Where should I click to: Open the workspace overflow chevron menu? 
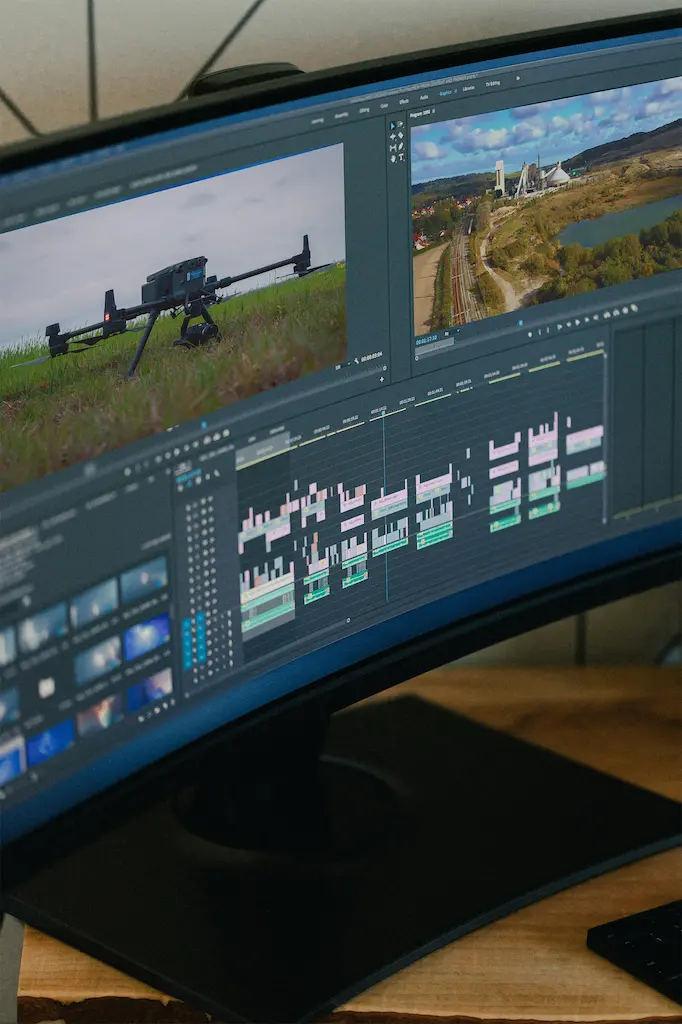click(x=518, y=78)
